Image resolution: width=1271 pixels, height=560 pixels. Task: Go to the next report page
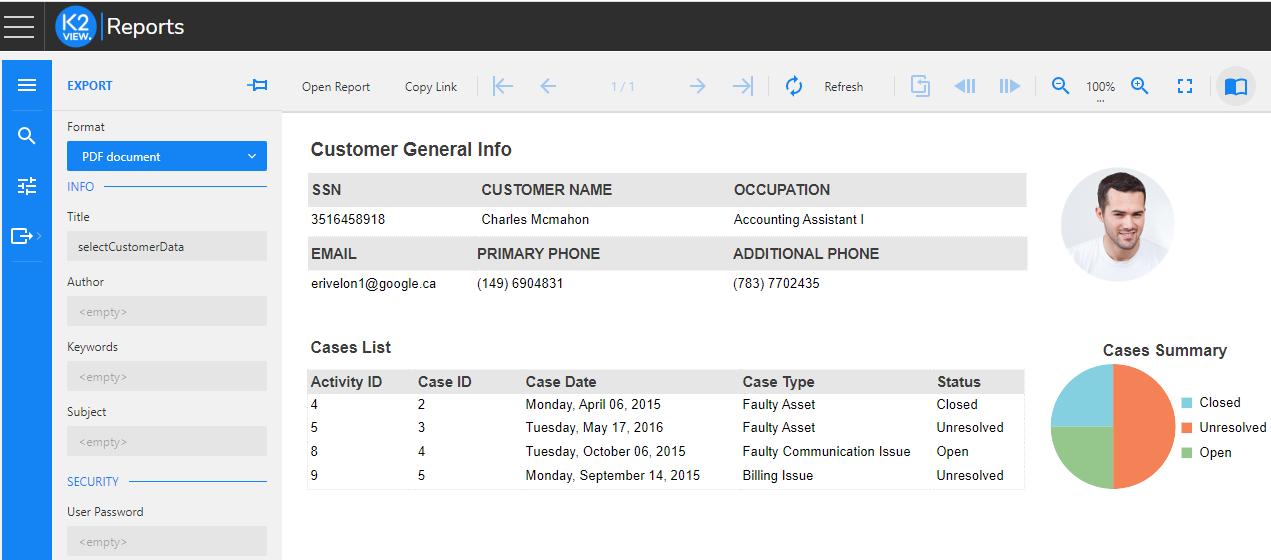pos(697,87)
